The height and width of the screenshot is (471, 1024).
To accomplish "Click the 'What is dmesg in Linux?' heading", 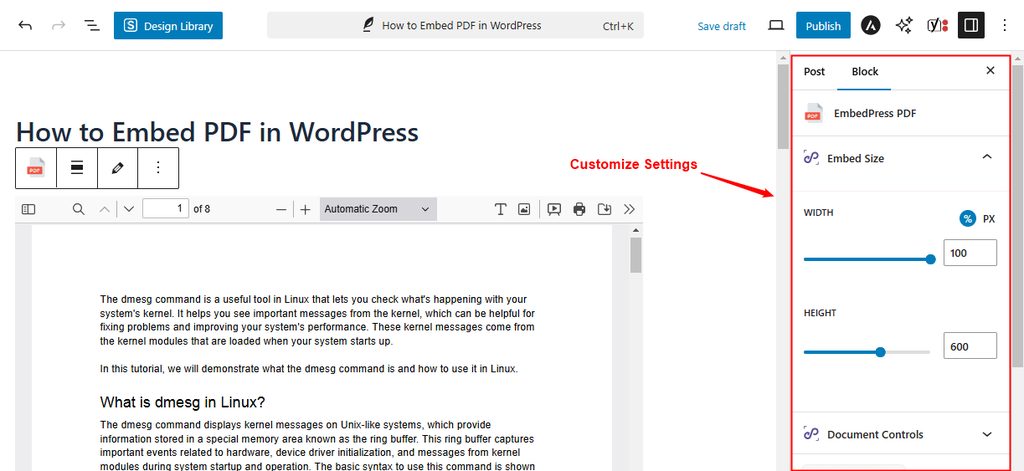I will (182, 401).
